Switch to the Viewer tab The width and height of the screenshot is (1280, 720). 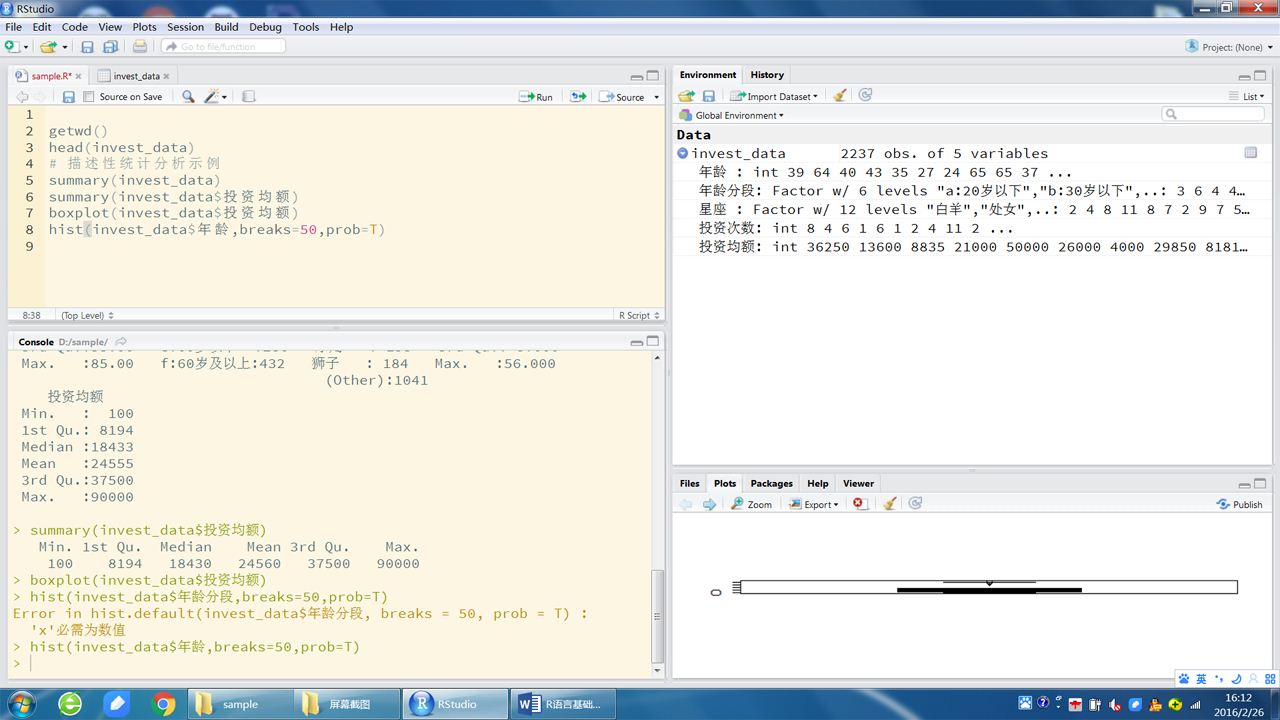pyautogui.click(x=858, y=483)
